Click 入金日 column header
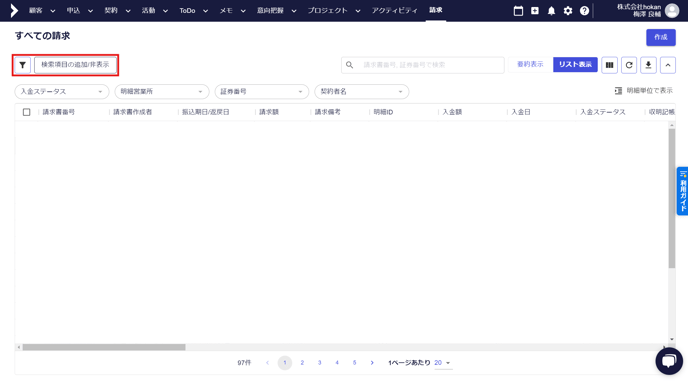This screenshot has width=688, height=381. [x=521, y=112]
